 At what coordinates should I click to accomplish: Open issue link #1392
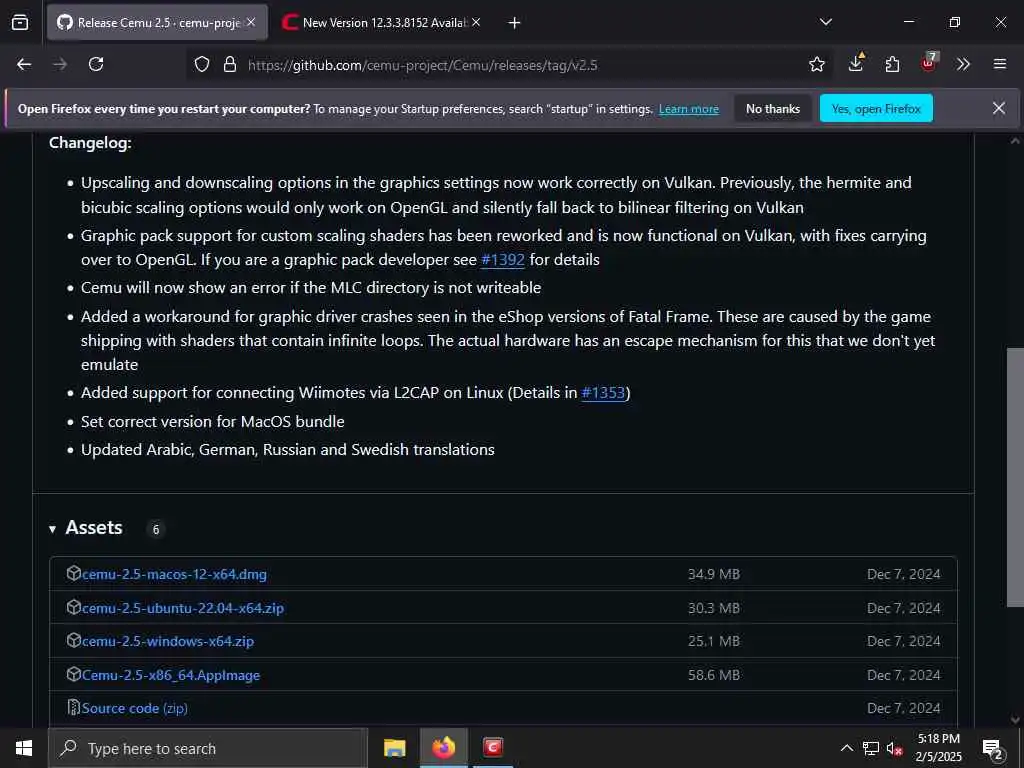[502, 260]
